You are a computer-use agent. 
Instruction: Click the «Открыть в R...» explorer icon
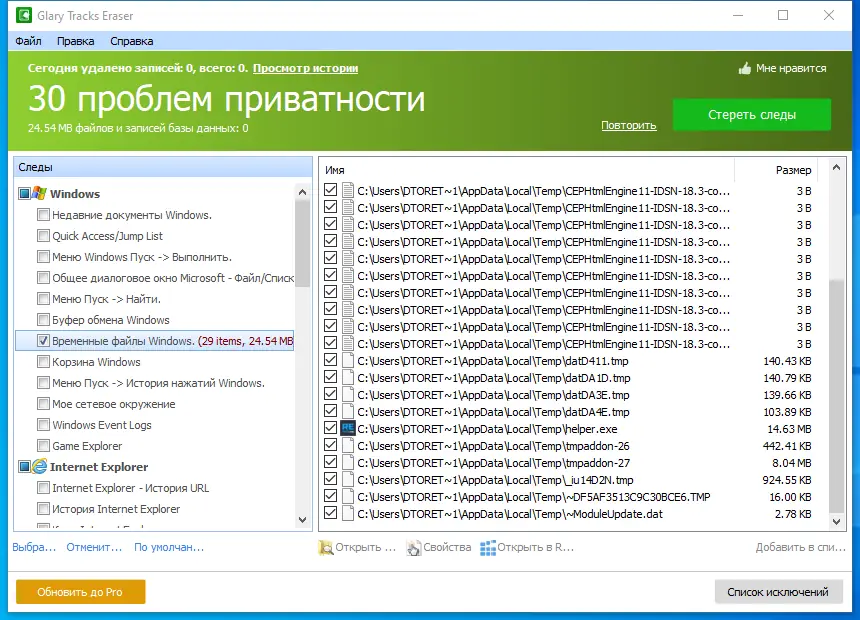pos(486,548)
